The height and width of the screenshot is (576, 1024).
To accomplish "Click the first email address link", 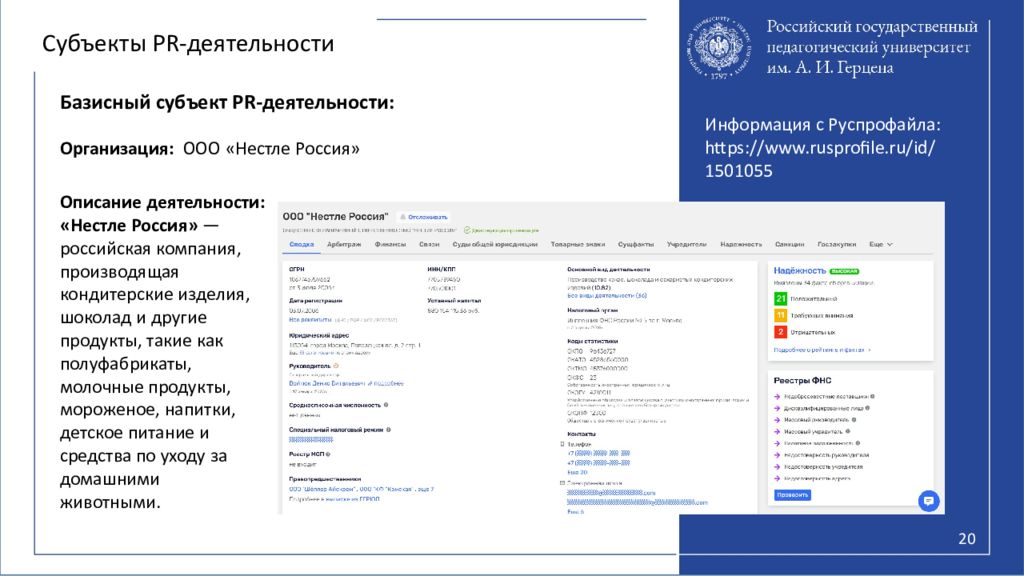I will pyautogui.click(x=611, y=493).
